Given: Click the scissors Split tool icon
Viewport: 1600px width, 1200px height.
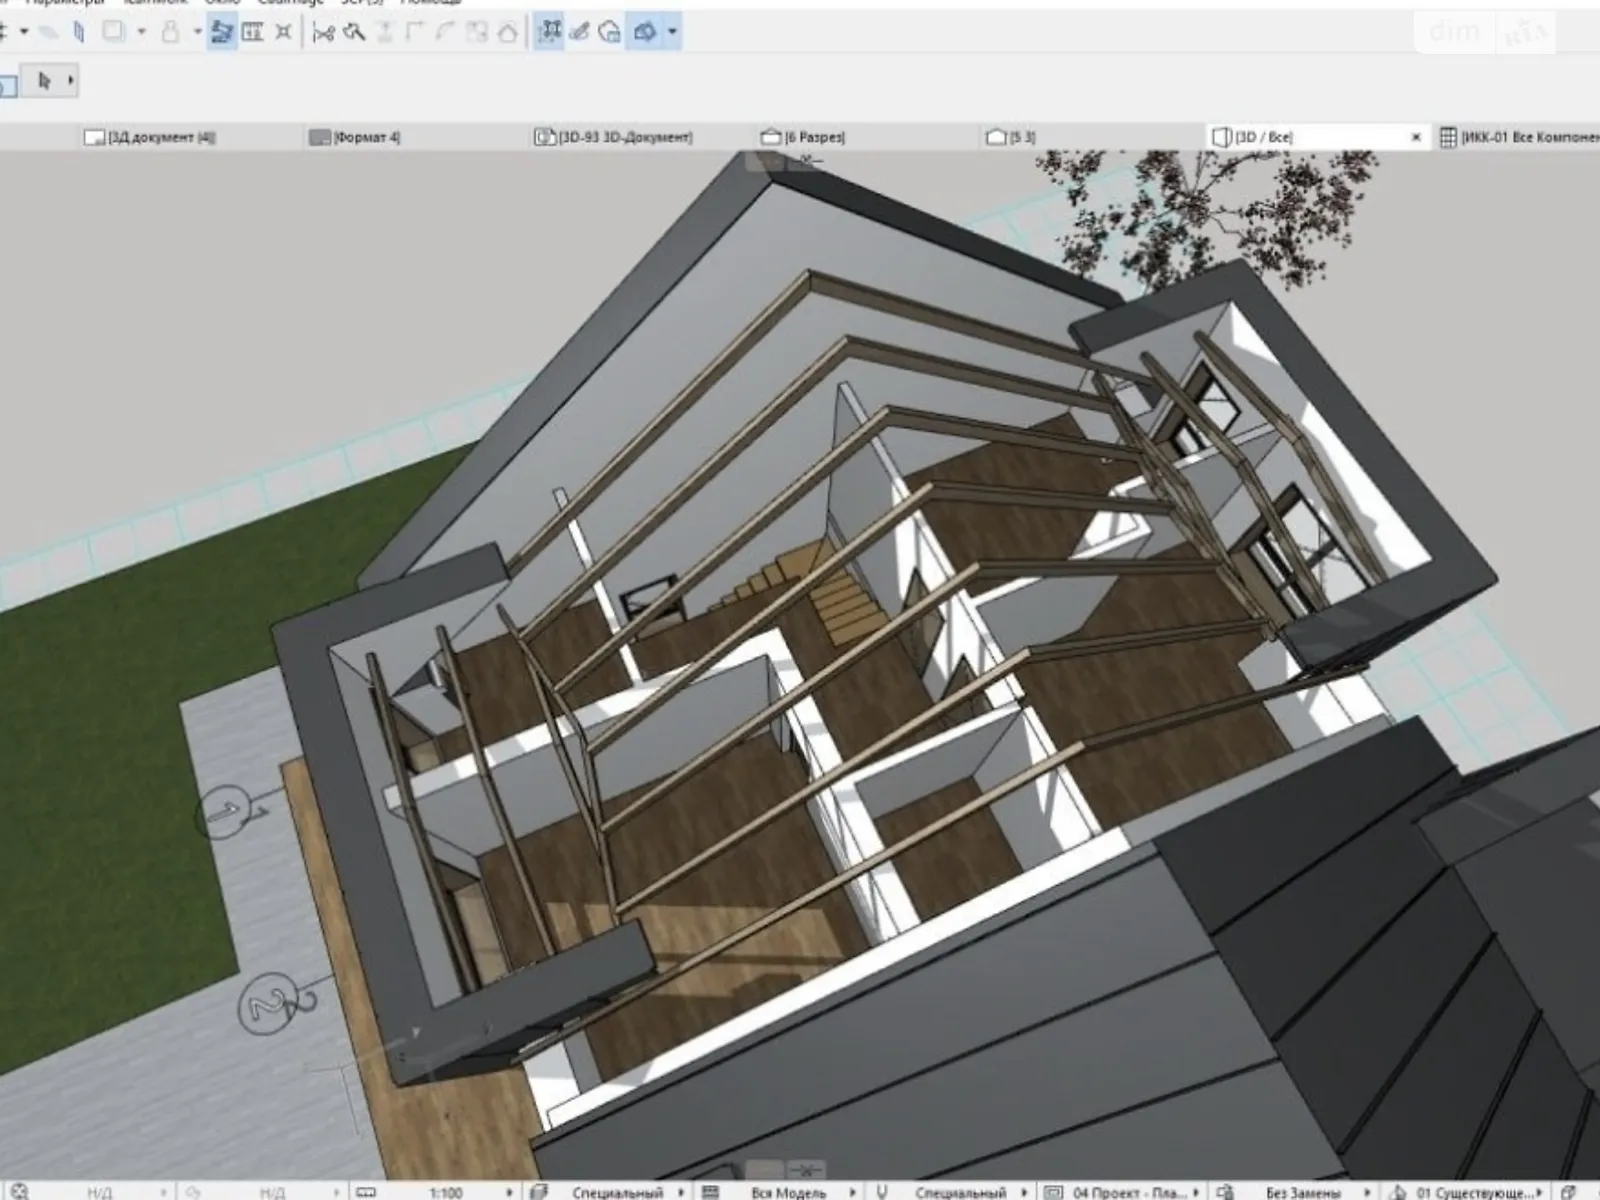Looking at the screenshot, I should point(323,33).
